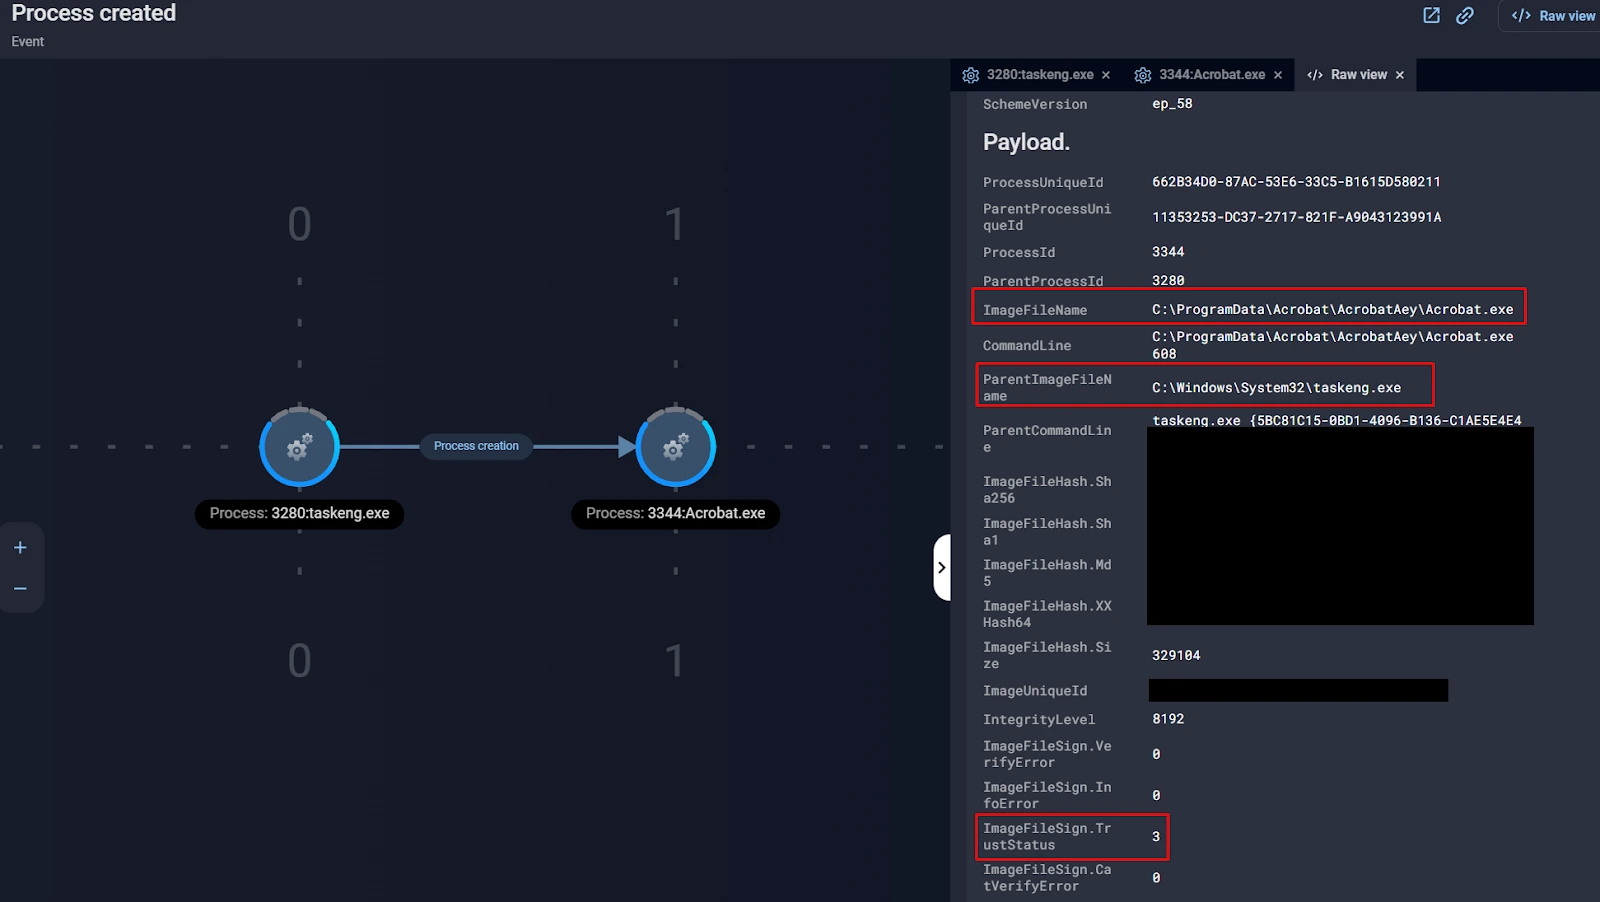Click the ParentProcessUniqueId value 11353253-DC37-2717-821F-A9043123991A
This screenshot has width=1600, height=902.
point(1296,217)
